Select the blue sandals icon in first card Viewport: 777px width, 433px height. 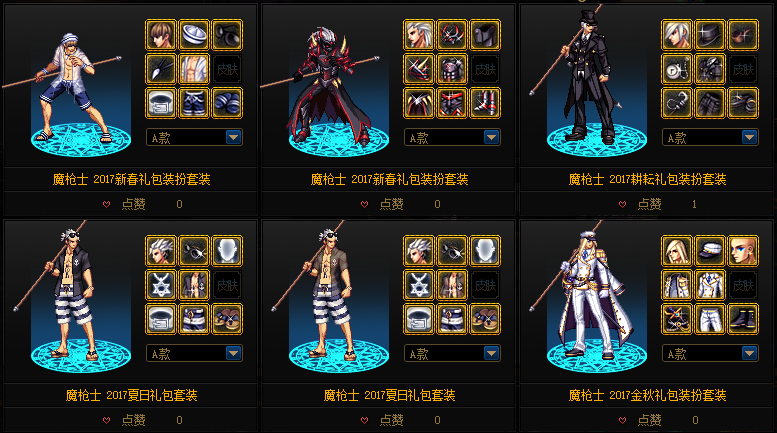point(227,103)
